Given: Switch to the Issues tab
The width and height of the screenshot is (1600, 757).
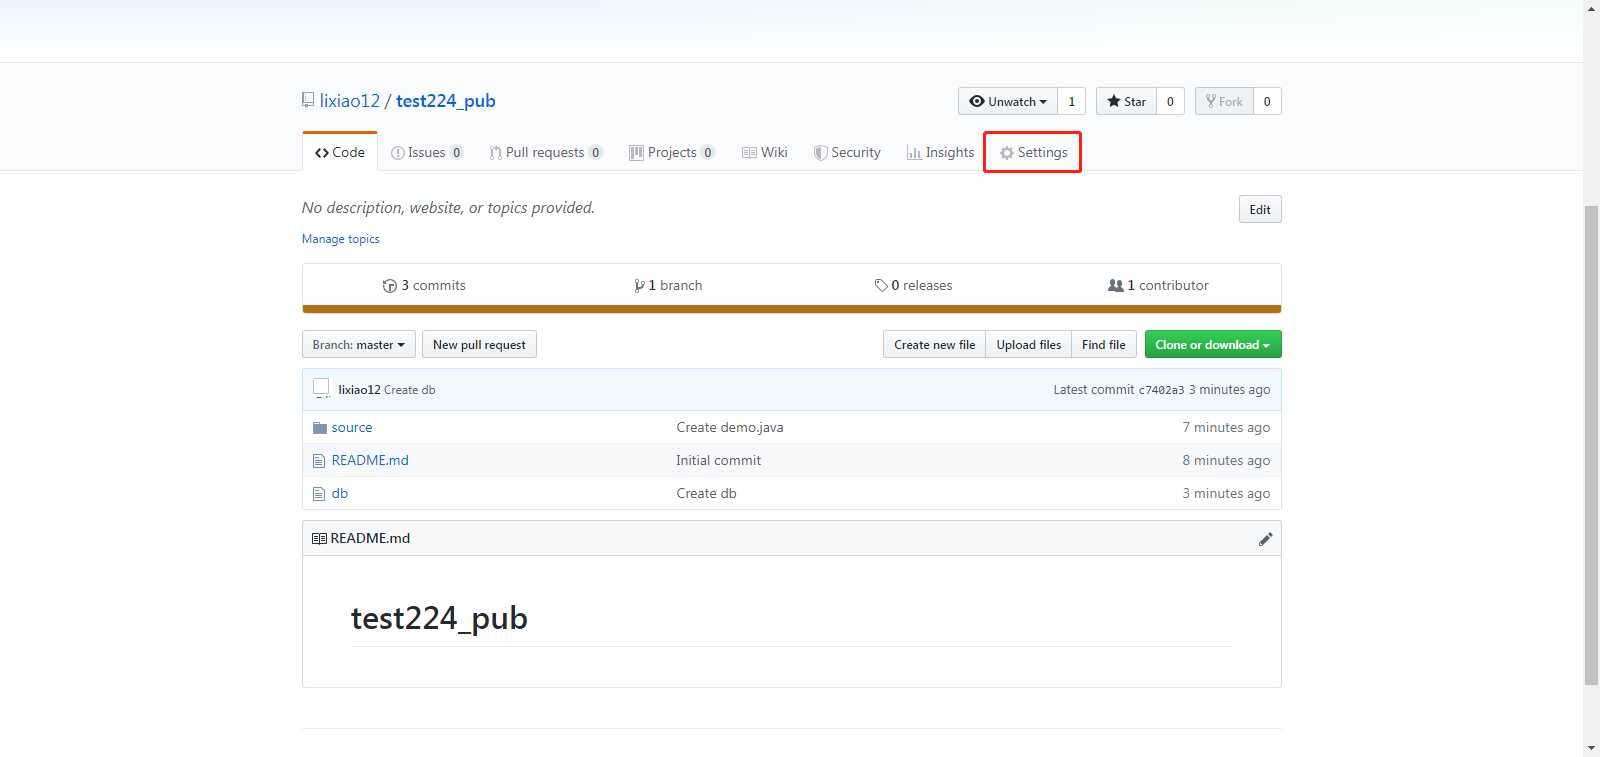Looking at the screenshot, I should pos(427,152).
